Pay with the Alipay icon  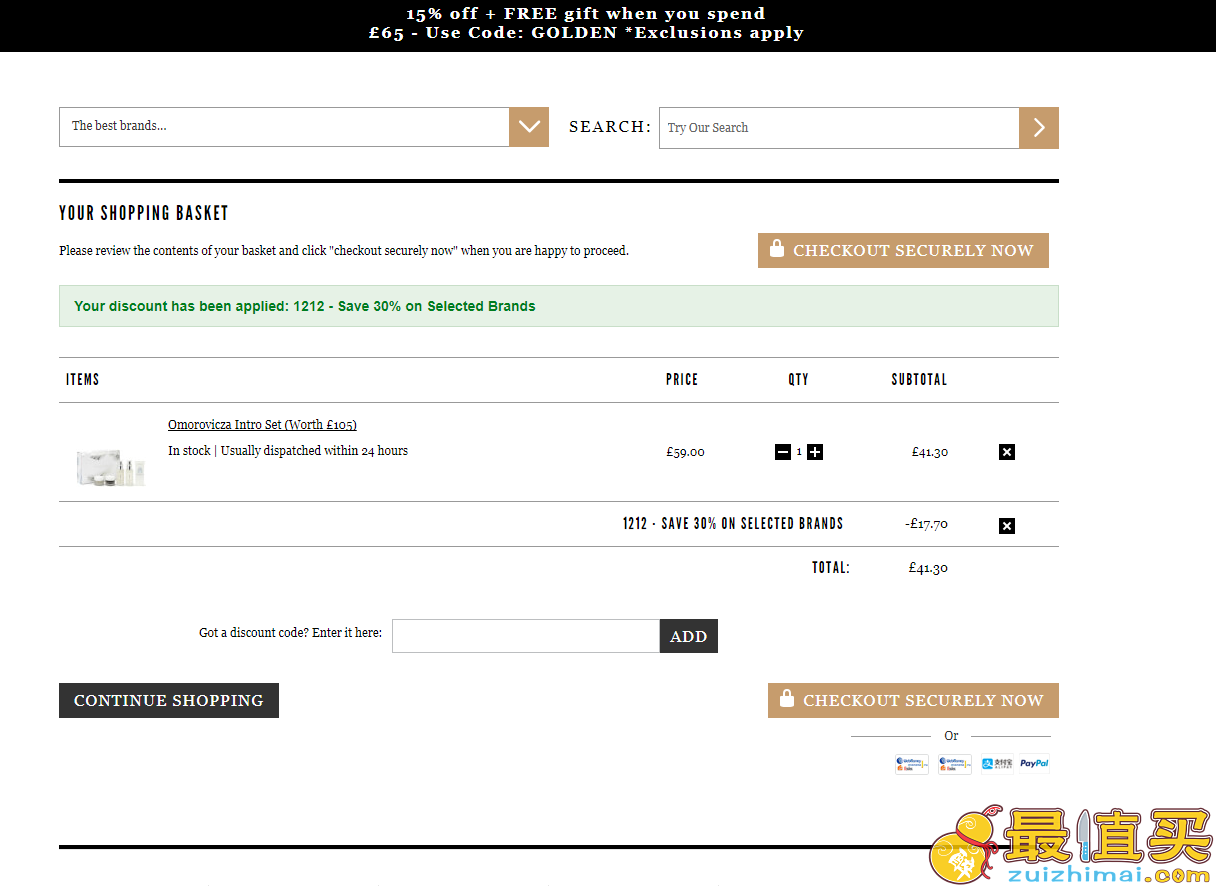997,764
